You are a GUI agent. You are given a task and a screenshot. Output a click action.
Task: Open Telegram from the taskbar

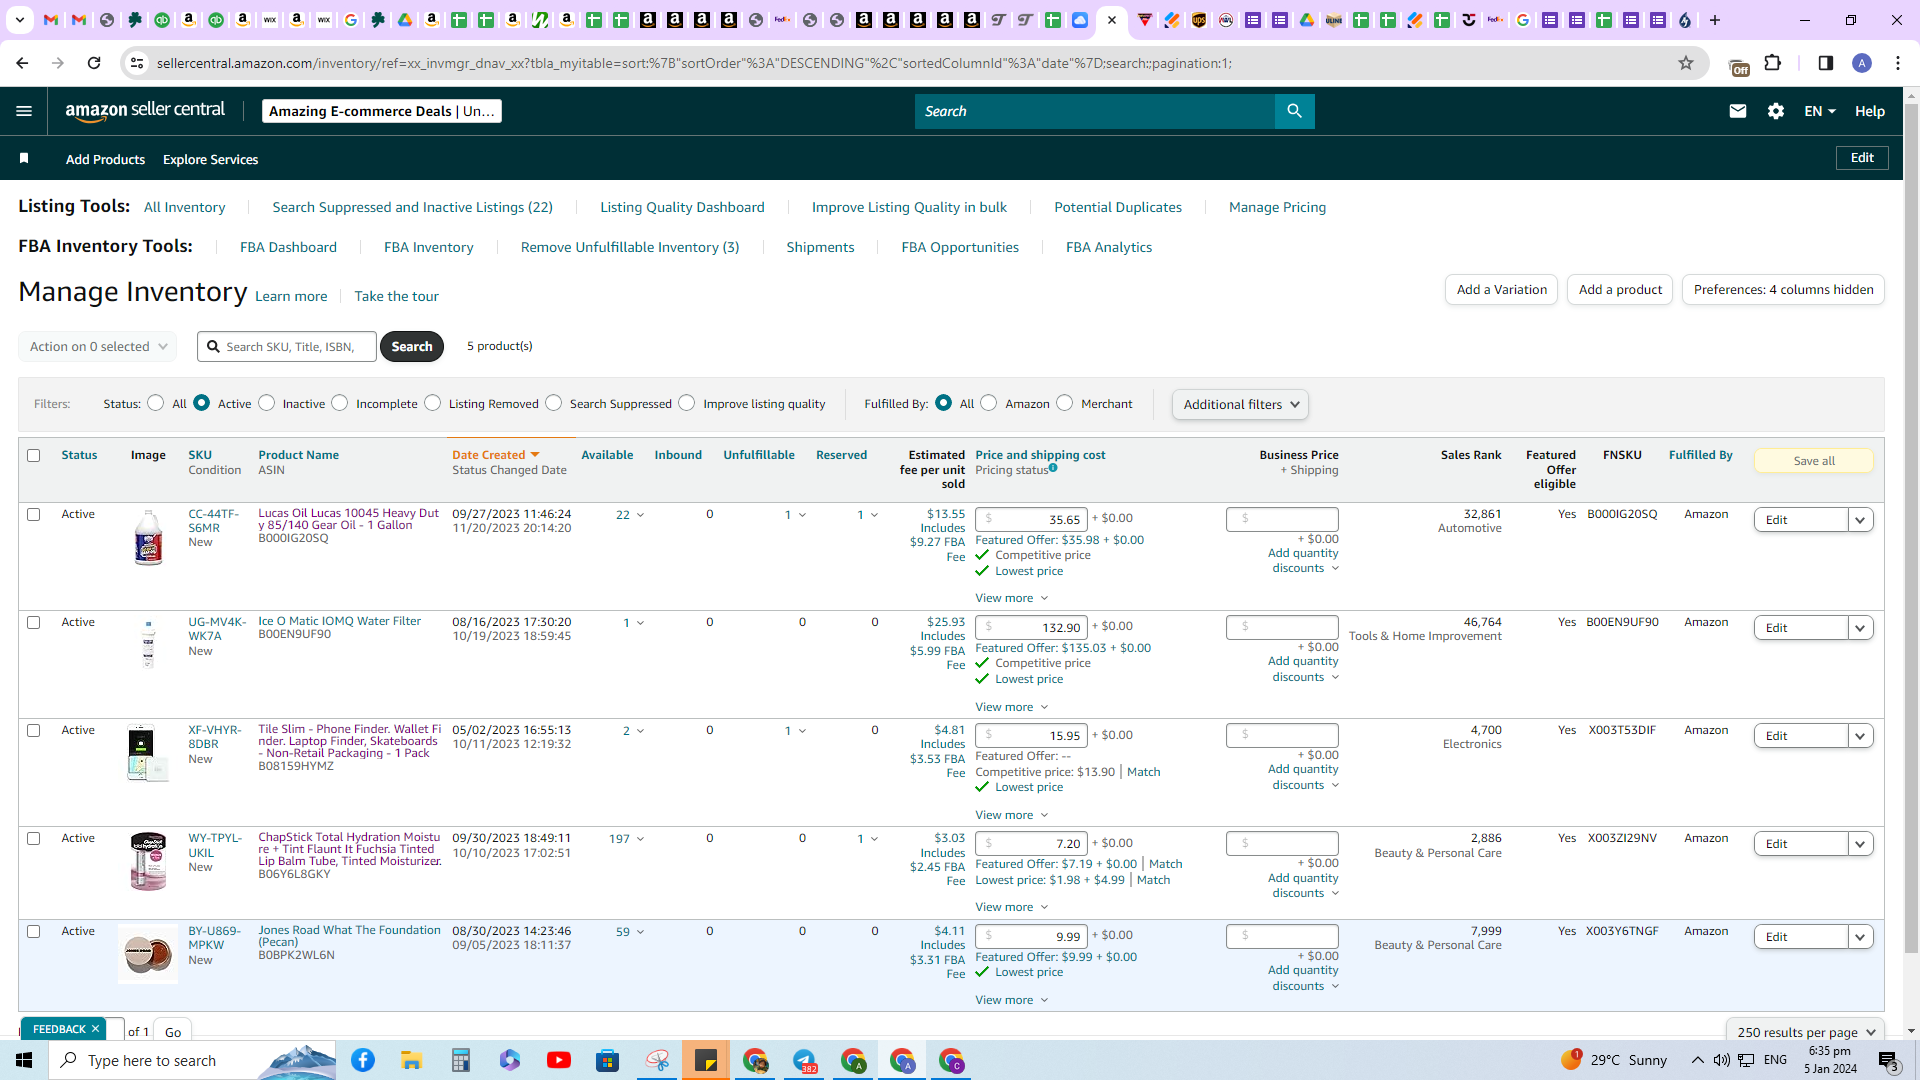[804, 1060]
